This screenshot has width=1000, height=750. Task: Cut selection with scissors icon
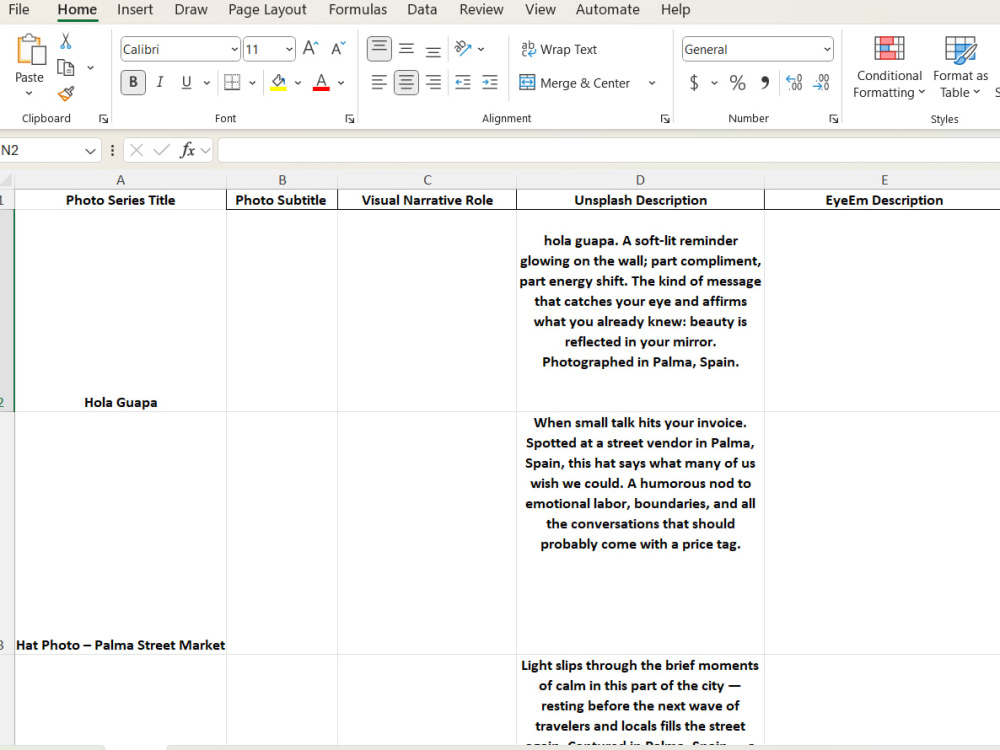pyautogui.click(x=66, y=41)
